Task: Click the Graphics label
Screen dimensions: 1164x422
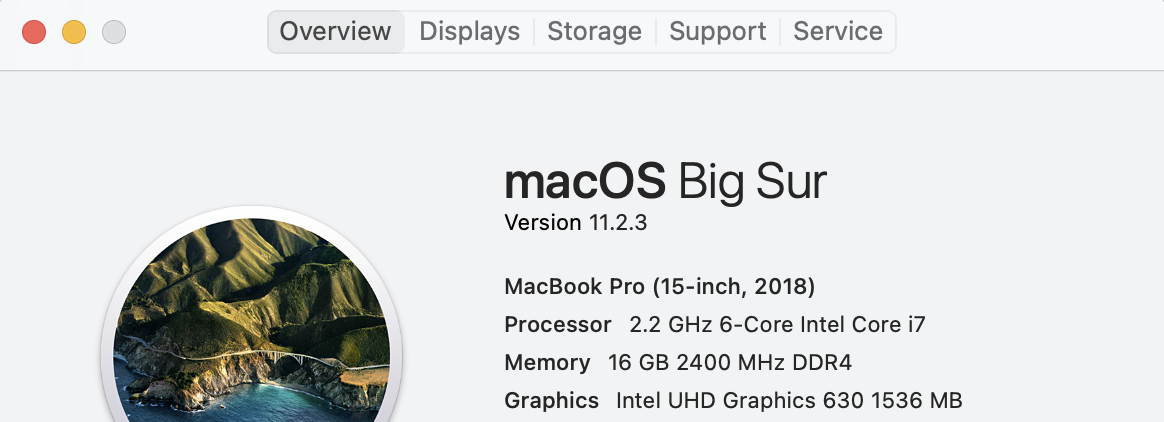Action: (552, 400)
